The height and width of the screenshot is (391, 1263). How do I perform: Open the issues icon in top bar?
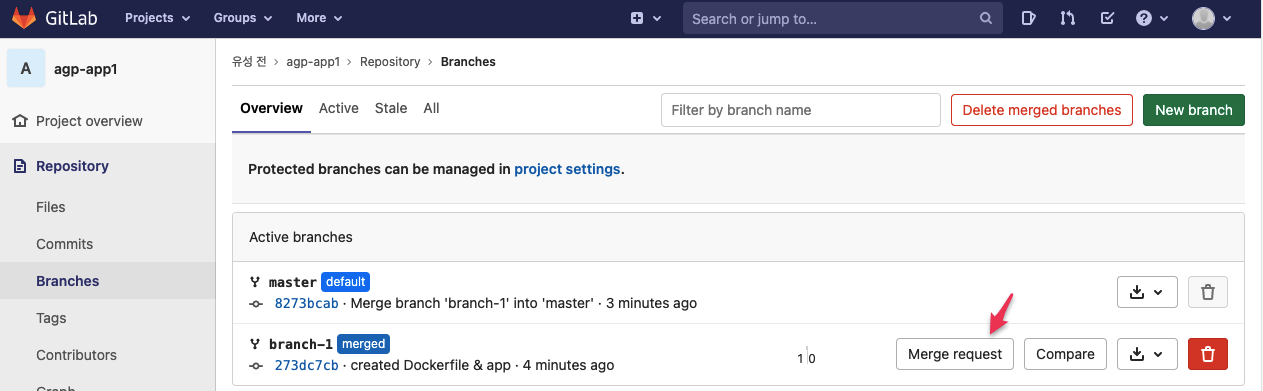click(x=1028, y=18)
